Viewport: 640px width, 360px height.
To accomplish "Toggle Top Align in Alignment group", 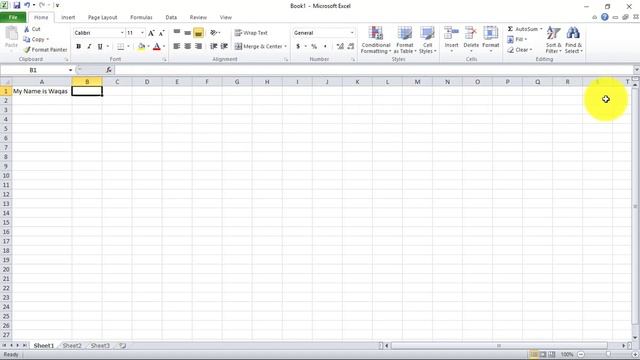I will pos(177,32).
